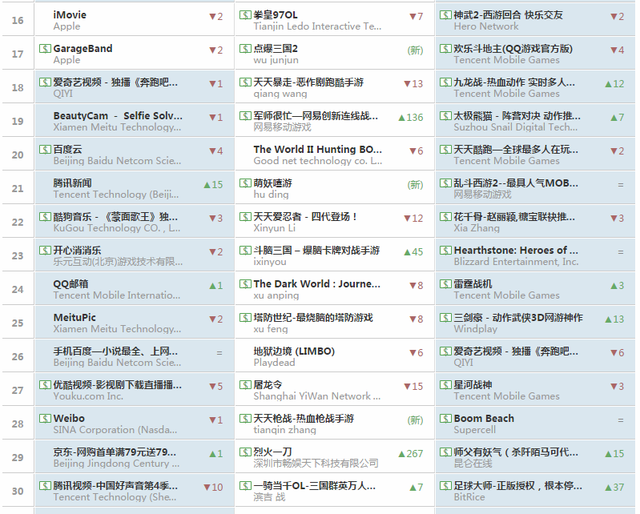This screenshot has width=640, height=514.
Task: Click the in-app purchase icon beside 屠龙令
Action: (245, 385)
